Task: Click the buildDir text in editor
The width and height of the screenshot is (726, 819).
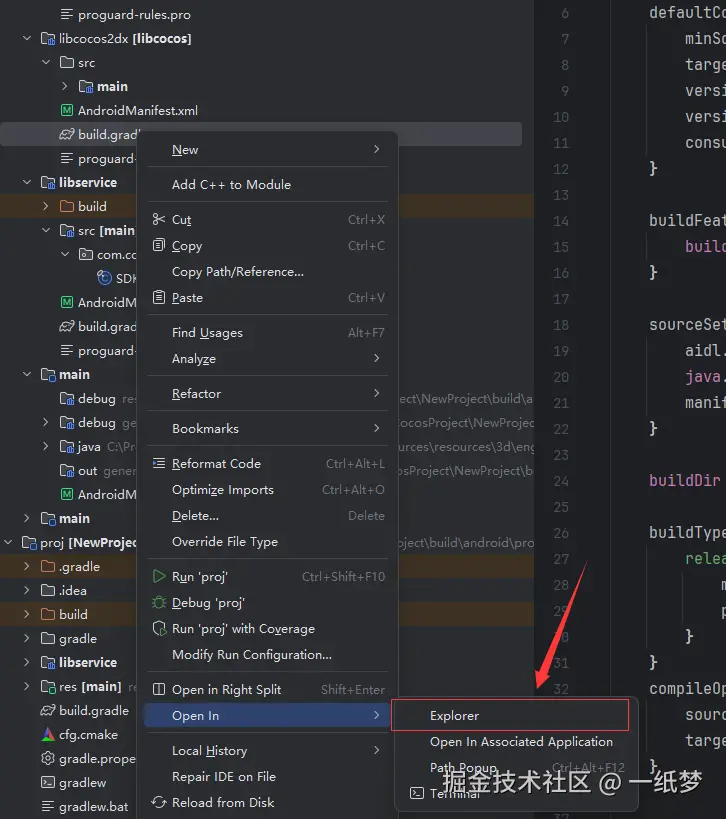Action: (684, 480)
